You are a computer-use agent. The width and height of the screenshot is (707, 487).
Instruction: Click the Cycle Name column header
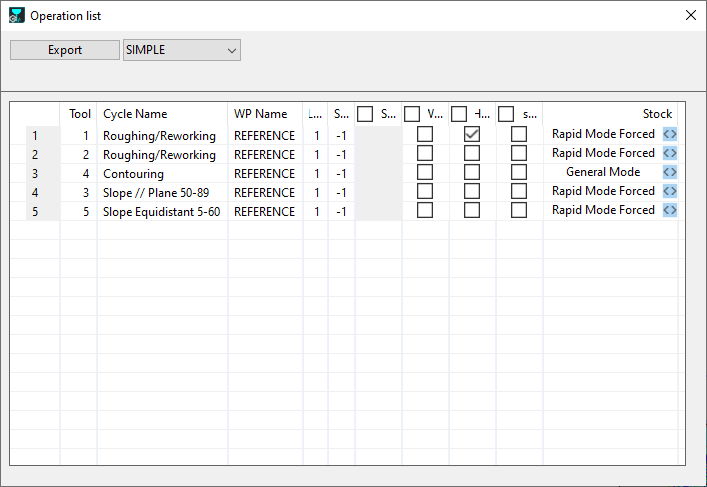click(136, 114)
